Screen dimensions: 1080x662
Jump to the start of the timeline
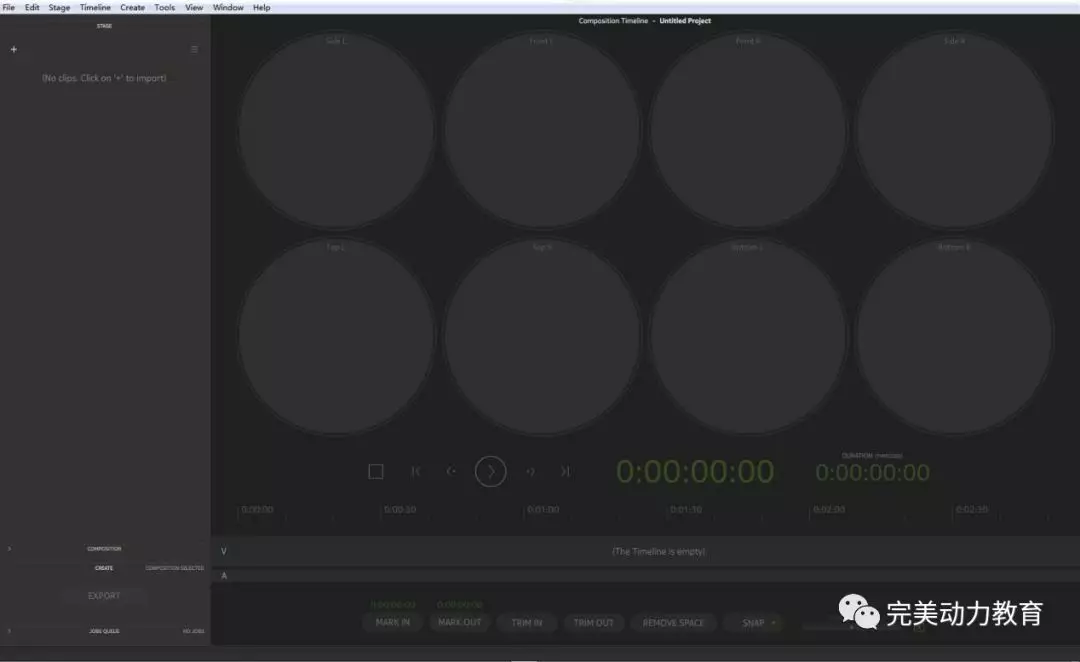416,472
